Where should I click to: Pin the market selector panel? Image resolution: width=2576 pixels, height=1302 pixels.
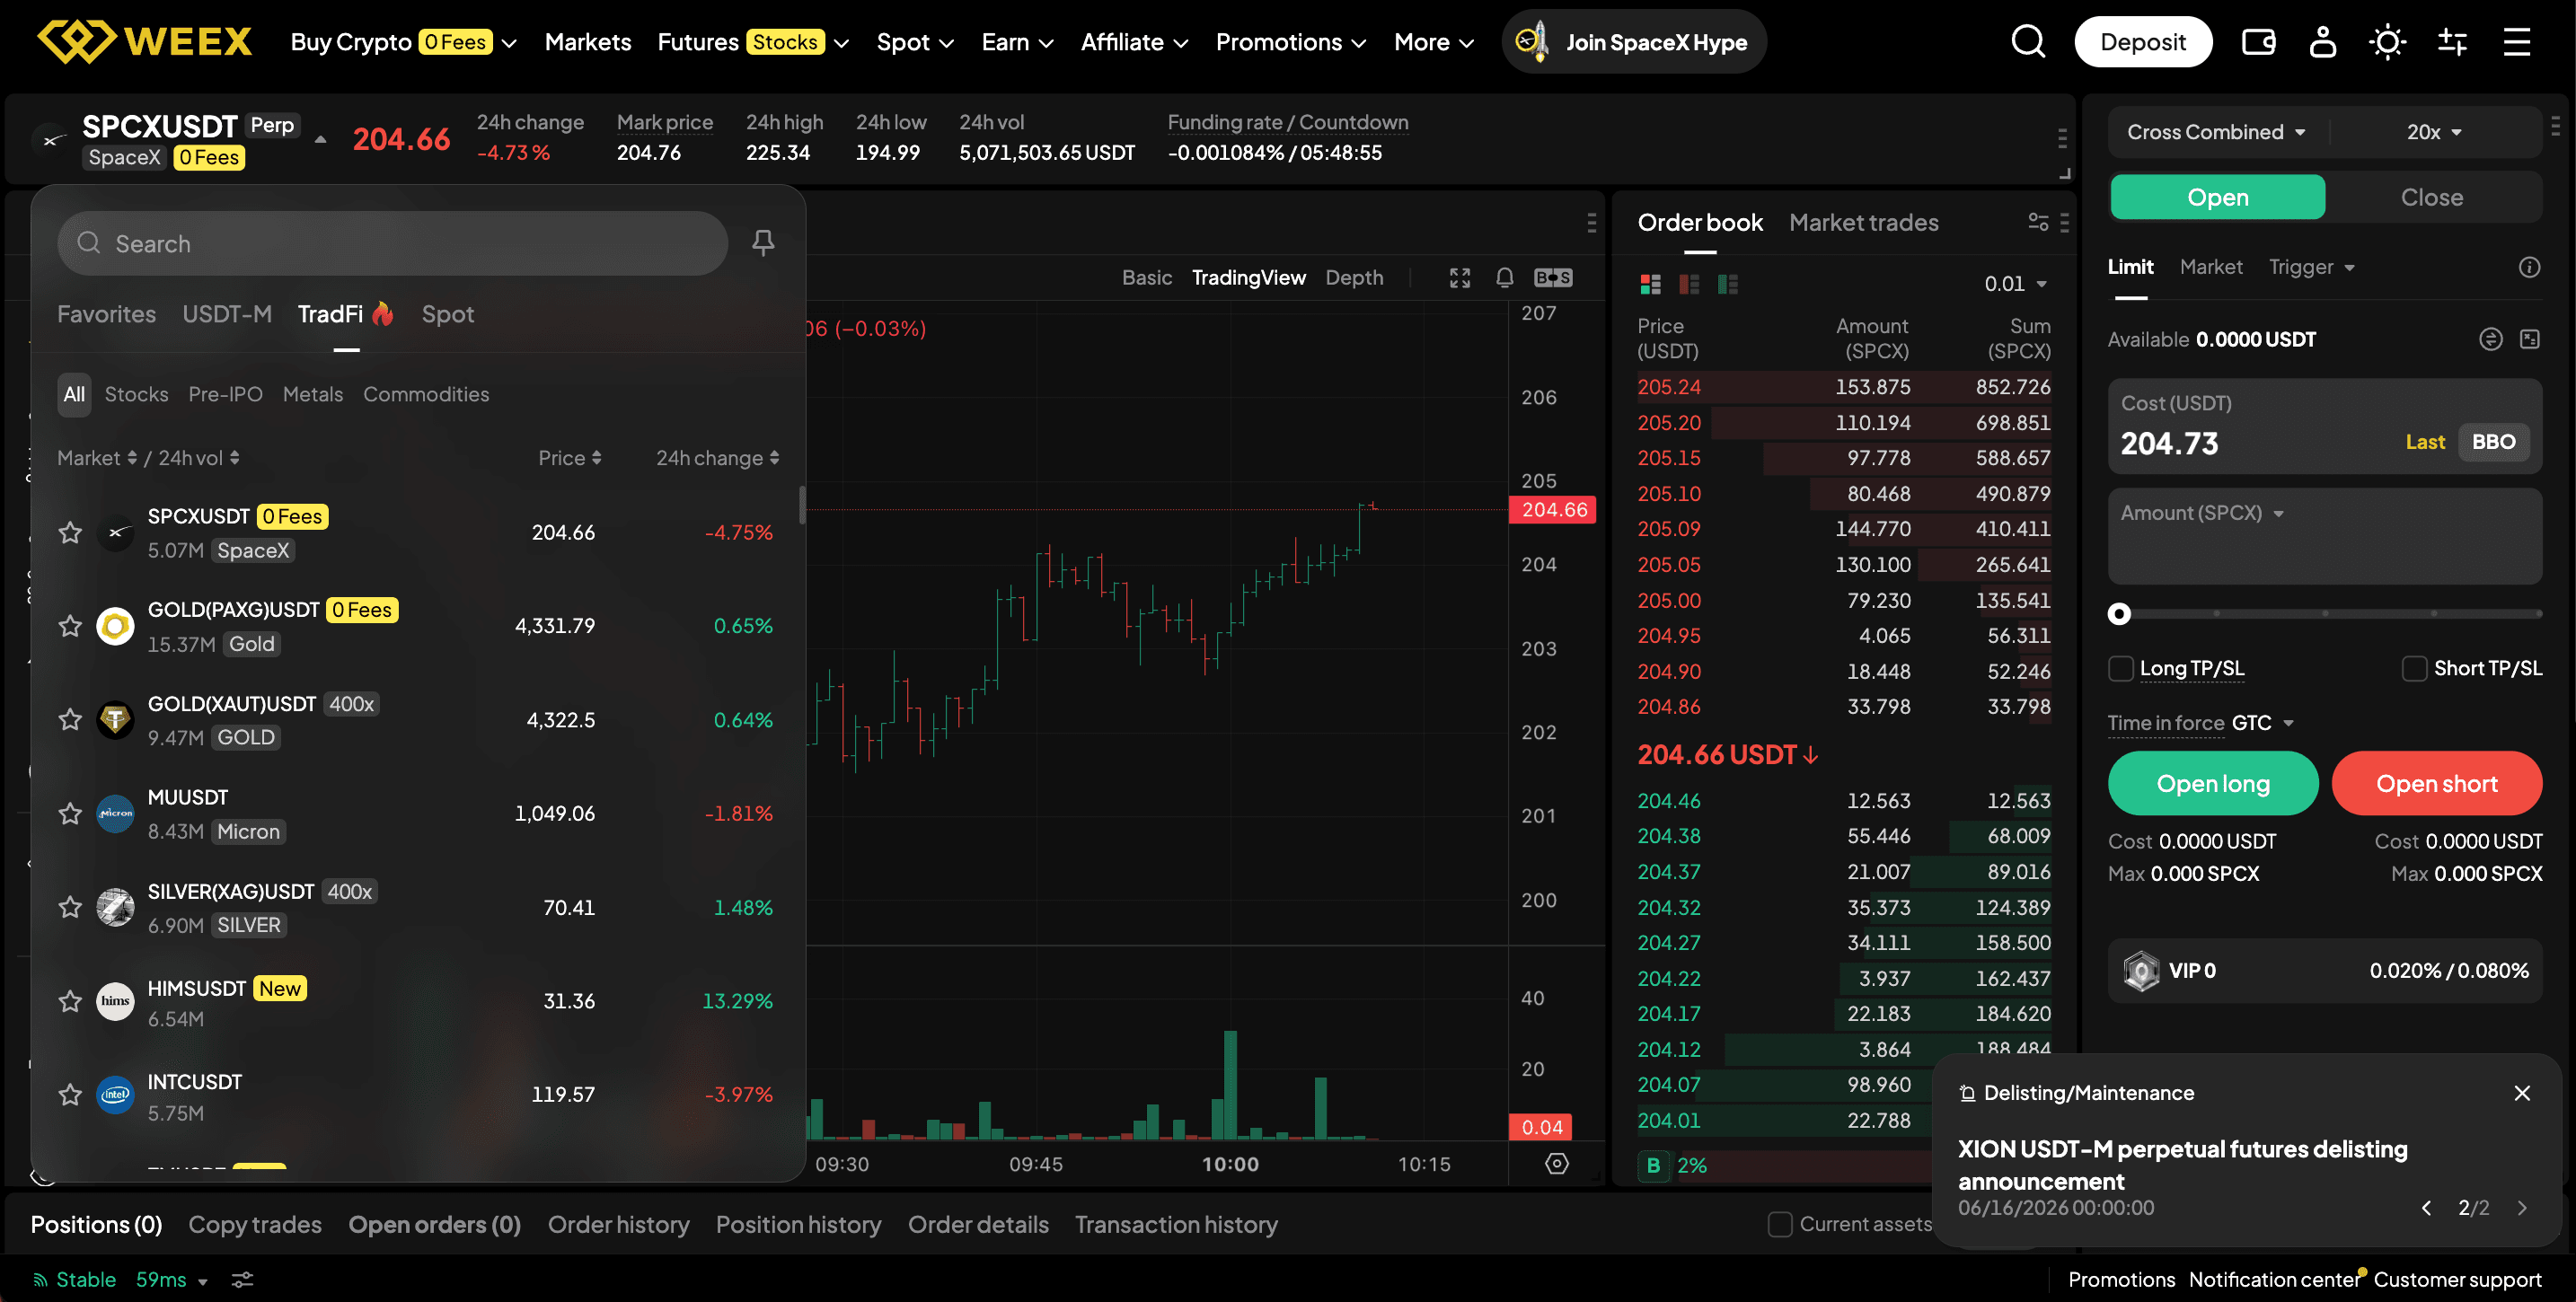point(763,242)
